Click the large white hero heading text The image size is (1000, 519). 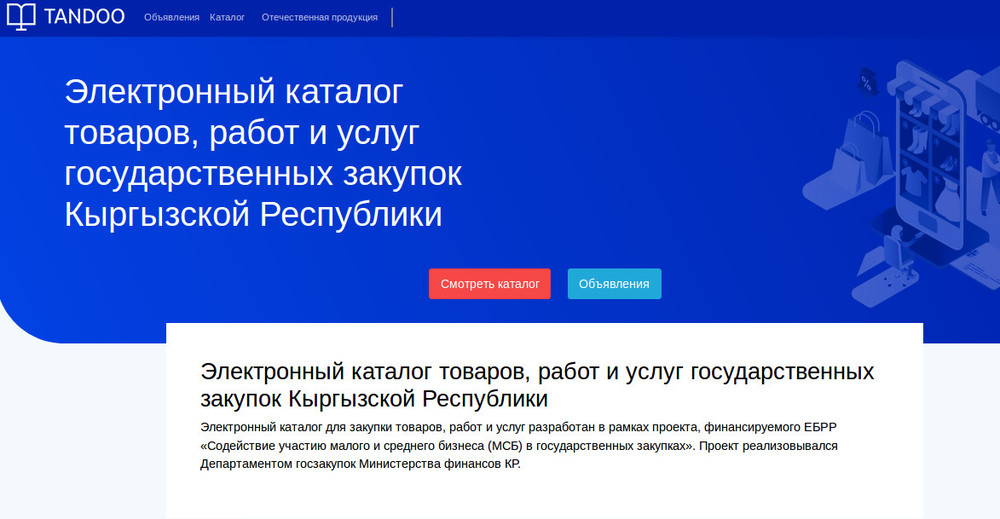(x=263, y=152)
